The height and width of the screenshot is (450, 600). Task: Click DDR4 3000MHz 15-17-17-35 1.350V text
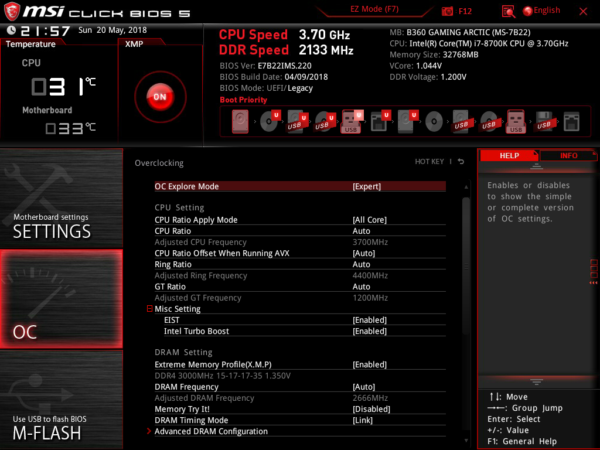222,376
